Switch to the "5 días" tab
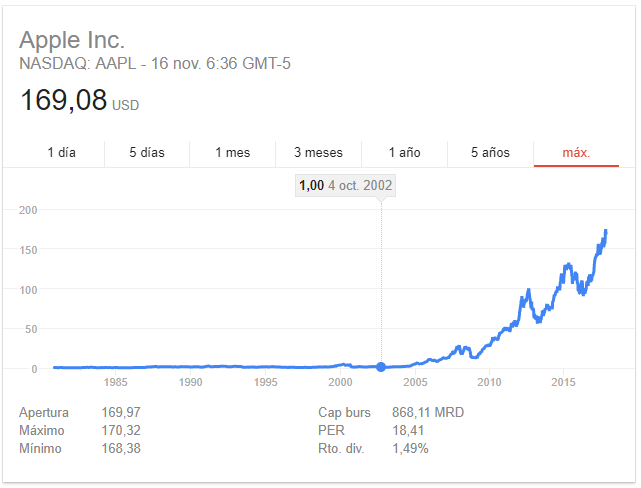Screen dimensions: 641x488 (x=147, y=153)
